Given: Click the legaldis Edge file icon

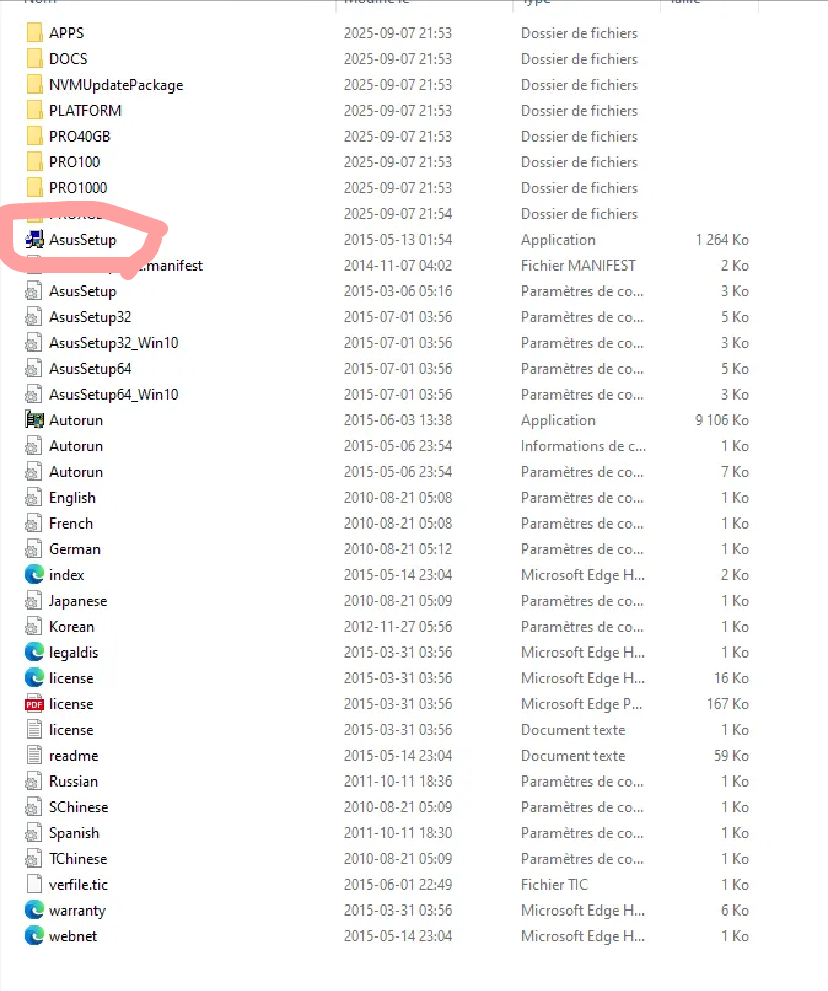Looking at the screenshot, I should [x=35, y=652].
